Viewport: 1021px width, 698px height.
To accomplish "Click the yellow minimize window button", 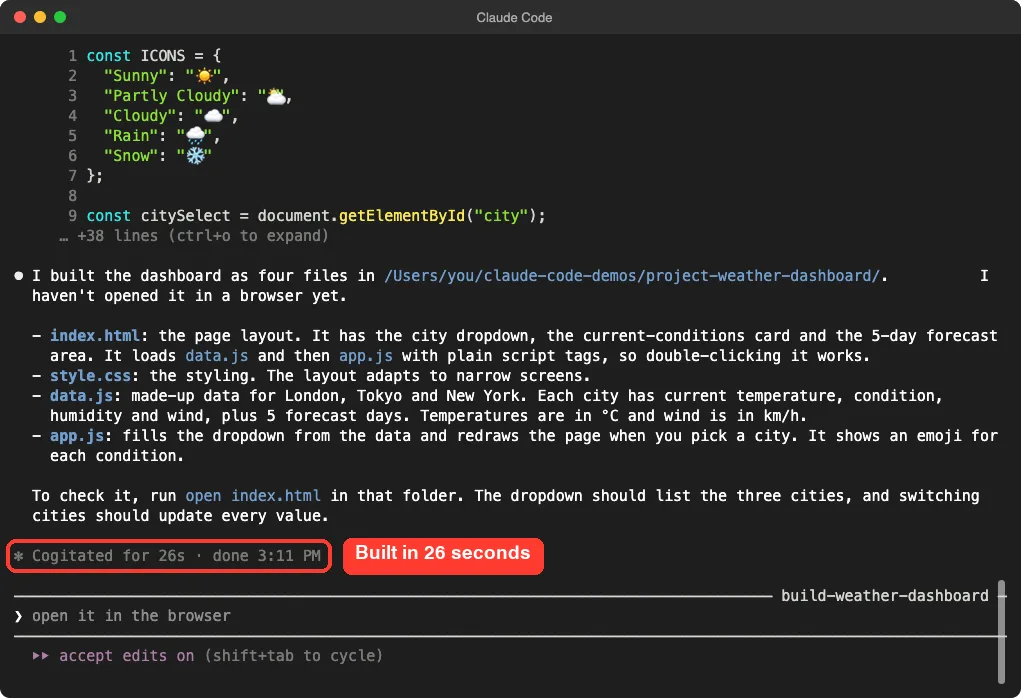I will (x=40, y=17).
